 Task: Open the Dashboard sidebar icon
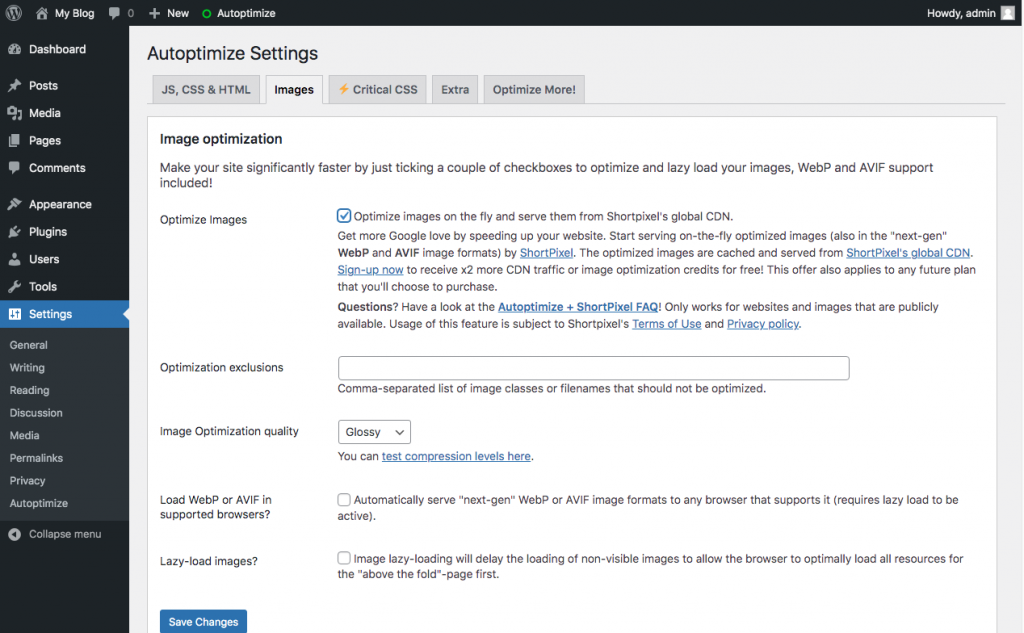coord(14,49)
